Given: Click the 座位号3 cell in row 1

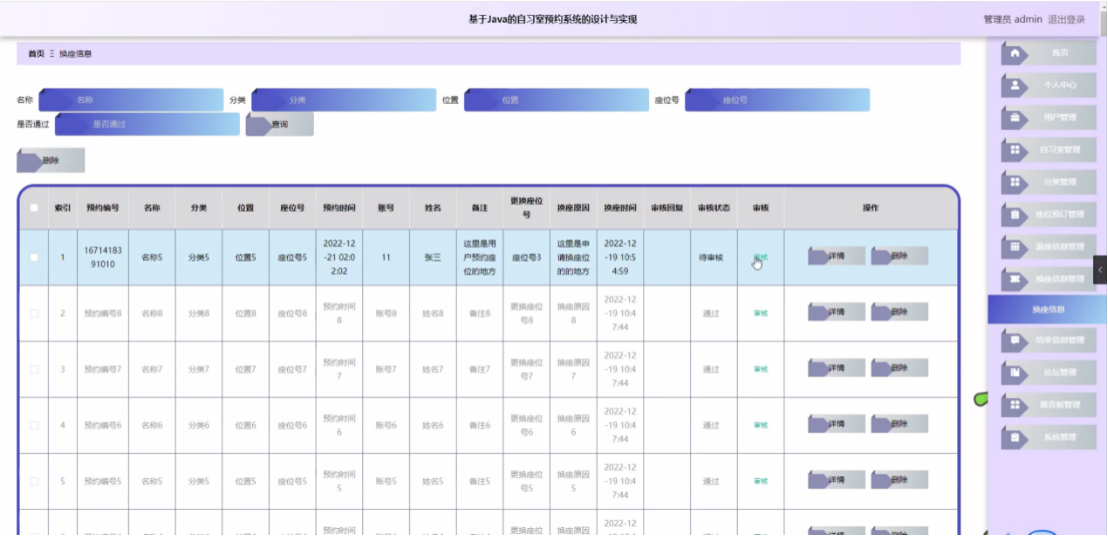Looking at the screenshot, I should point(526,258).
